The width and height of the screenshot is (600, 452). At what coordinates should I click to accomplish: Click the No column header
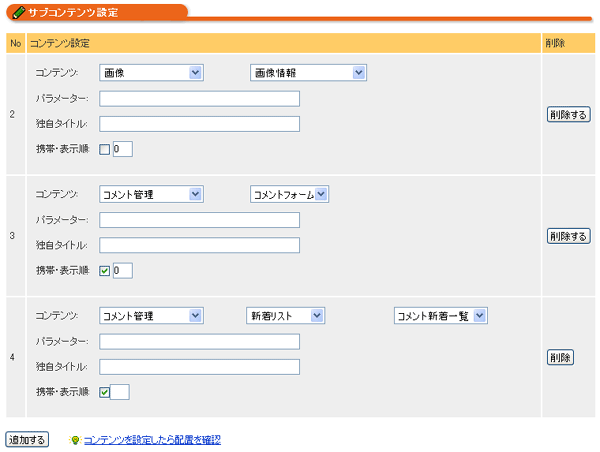point(16,43)
